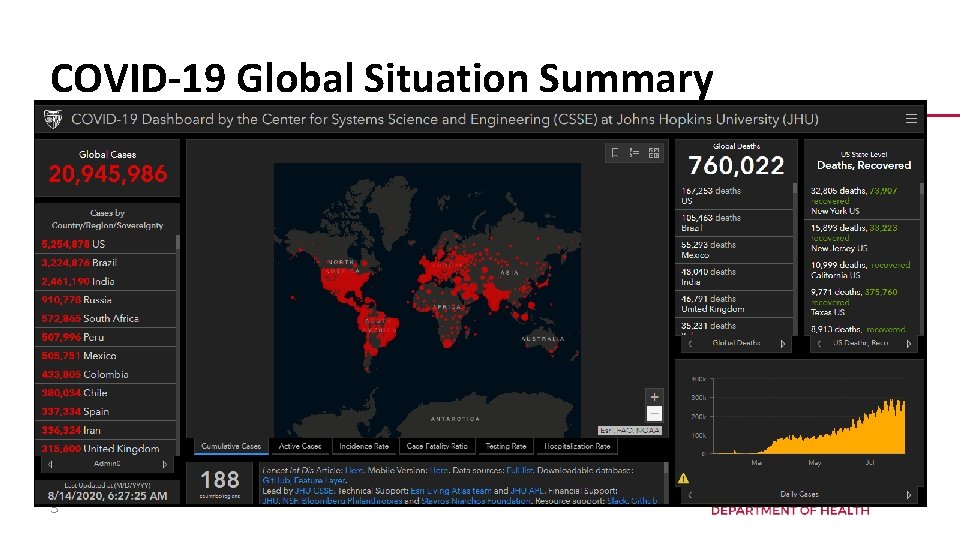The height and width of the screenshot is (540, 960).
Task: Switch to Hospitalization Rate tab
Action: [x=577, y=446]
